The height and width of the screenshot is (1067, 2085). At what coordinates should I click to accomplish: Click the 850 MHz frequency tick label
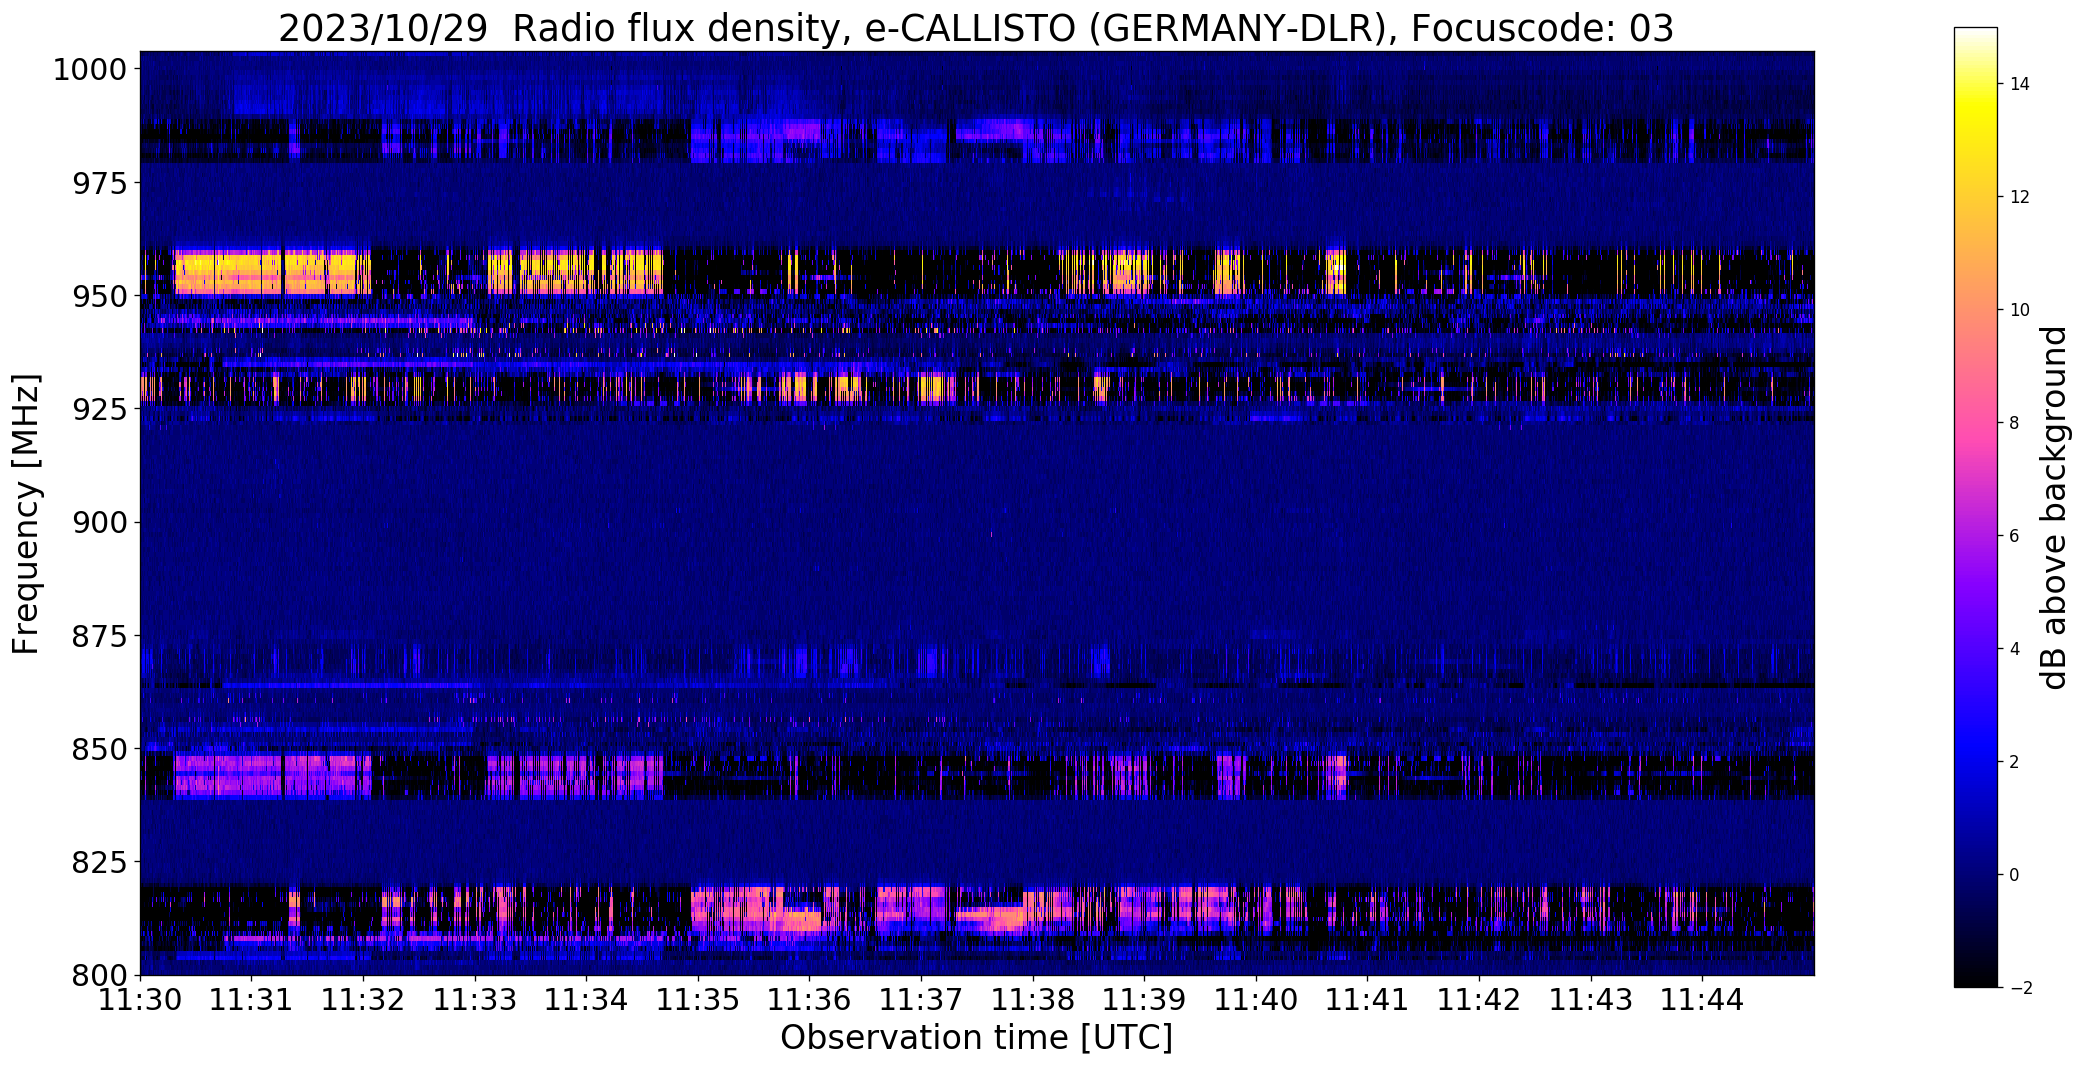(x=100, y=749)
